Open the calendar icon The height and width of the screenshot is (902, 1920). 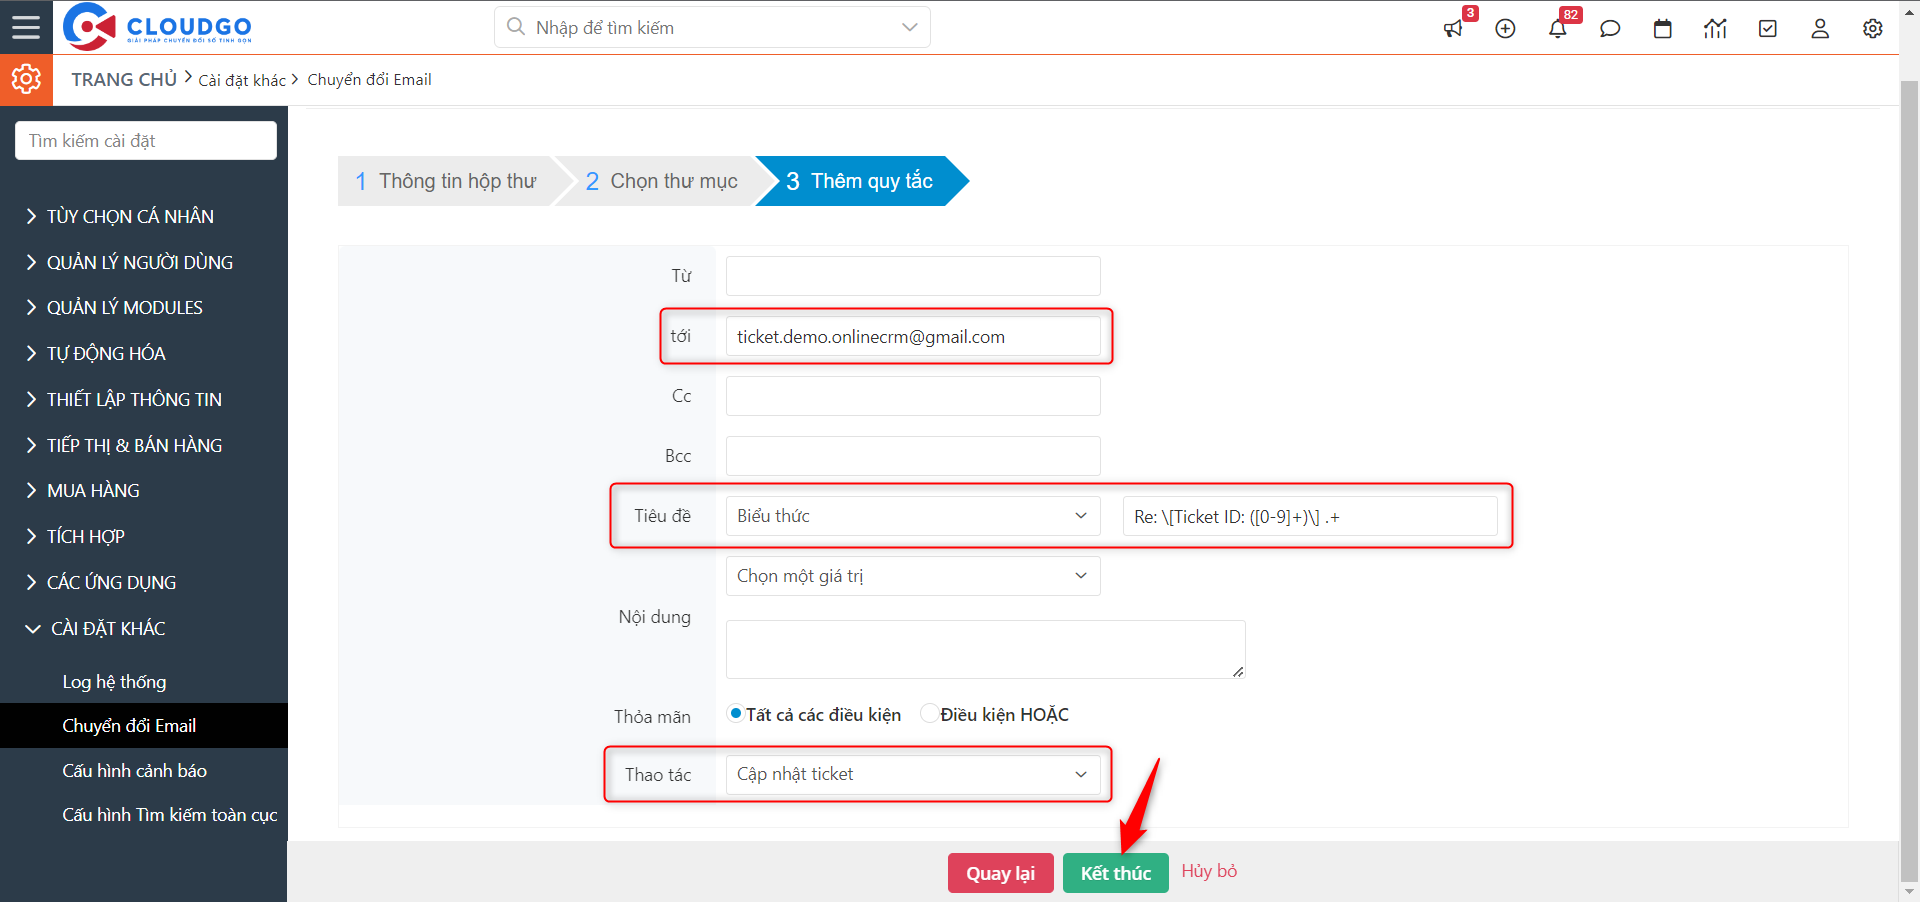[x=1662, y=29]
